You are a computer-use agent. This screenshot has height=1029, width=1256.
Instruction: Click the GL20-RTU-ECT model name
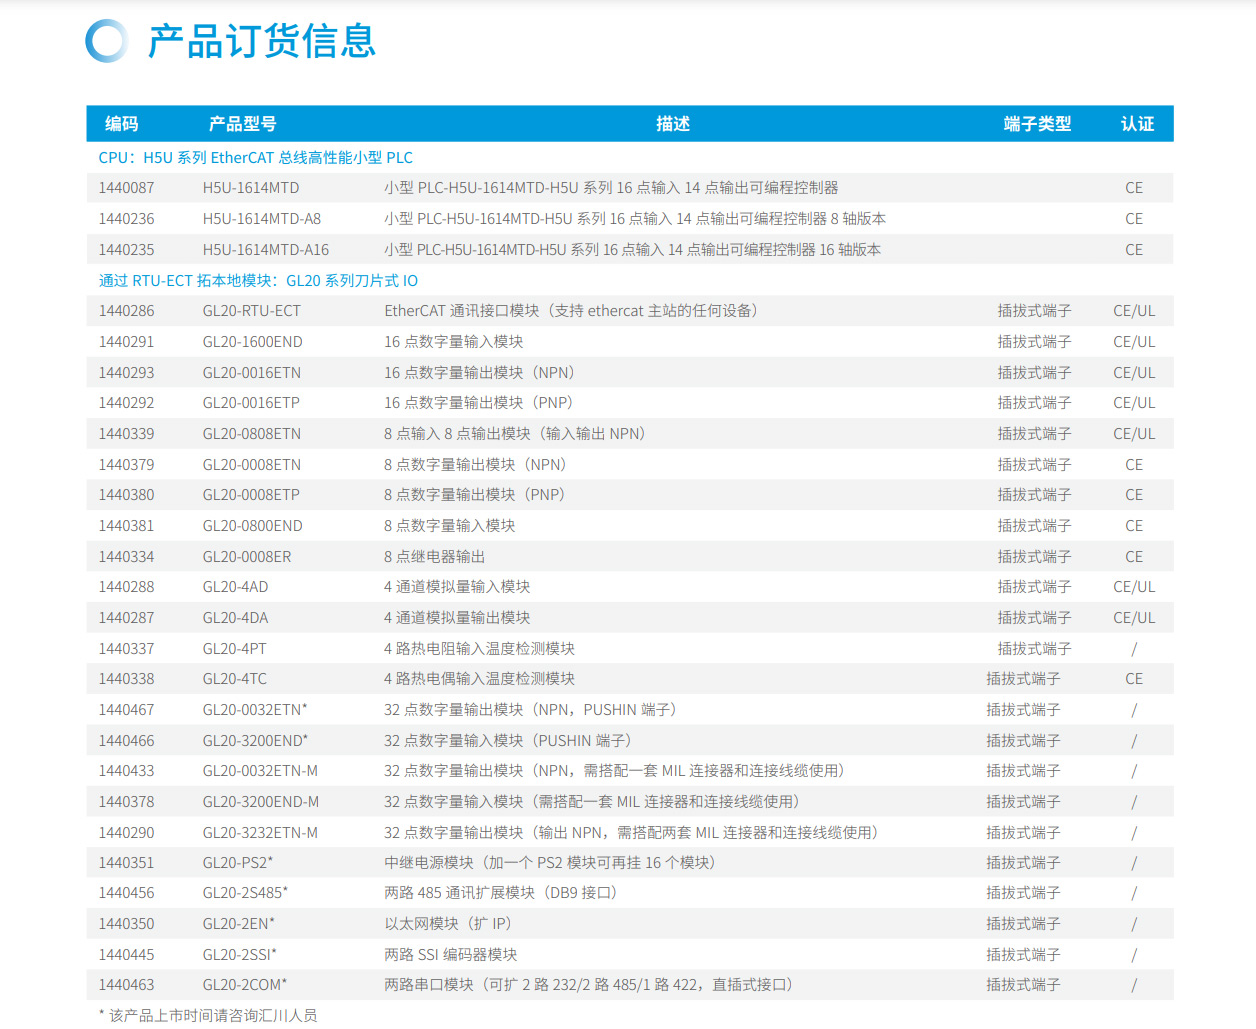[x=251, y=311]
